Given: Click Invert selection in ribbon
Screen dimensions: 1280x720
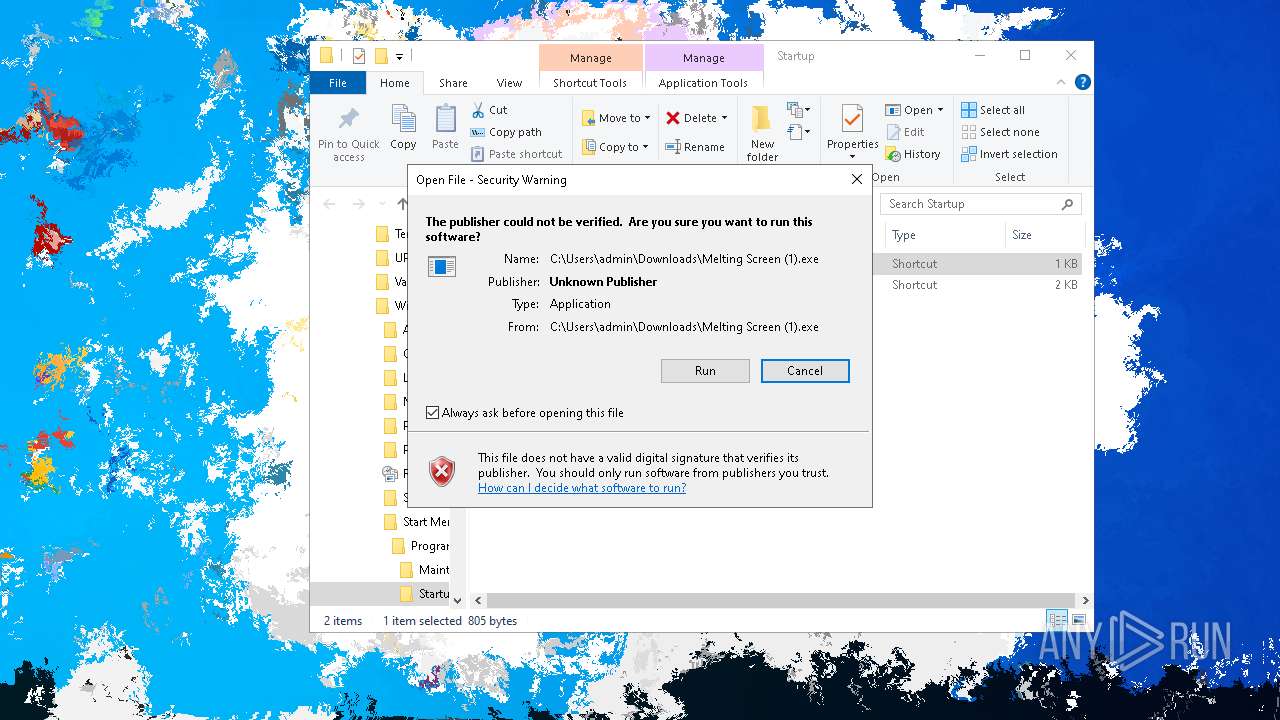Looking at the screenshot, I should (x=1009, y=154).
